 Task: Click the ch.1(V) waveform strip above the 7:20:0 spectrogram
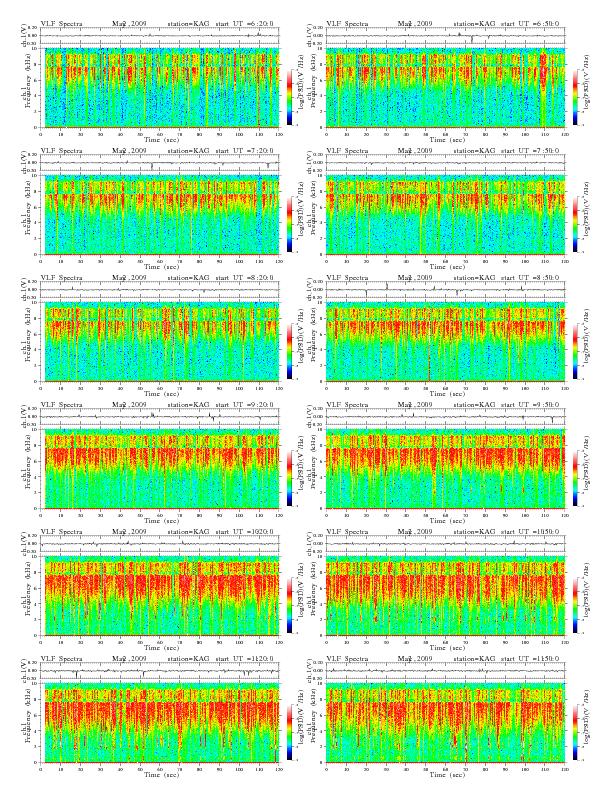coord(160,163)
